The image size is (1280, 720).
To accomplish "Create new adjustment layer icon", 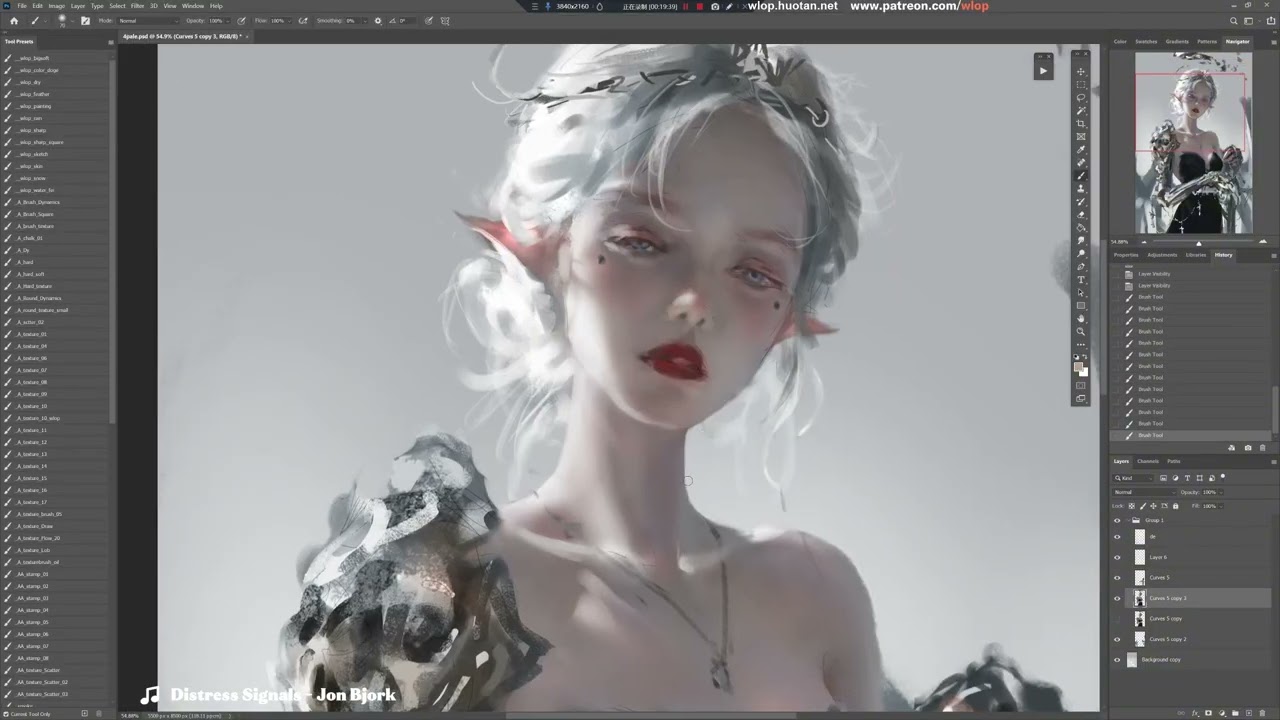I will pyautogui.click(x=1222, y=713).
